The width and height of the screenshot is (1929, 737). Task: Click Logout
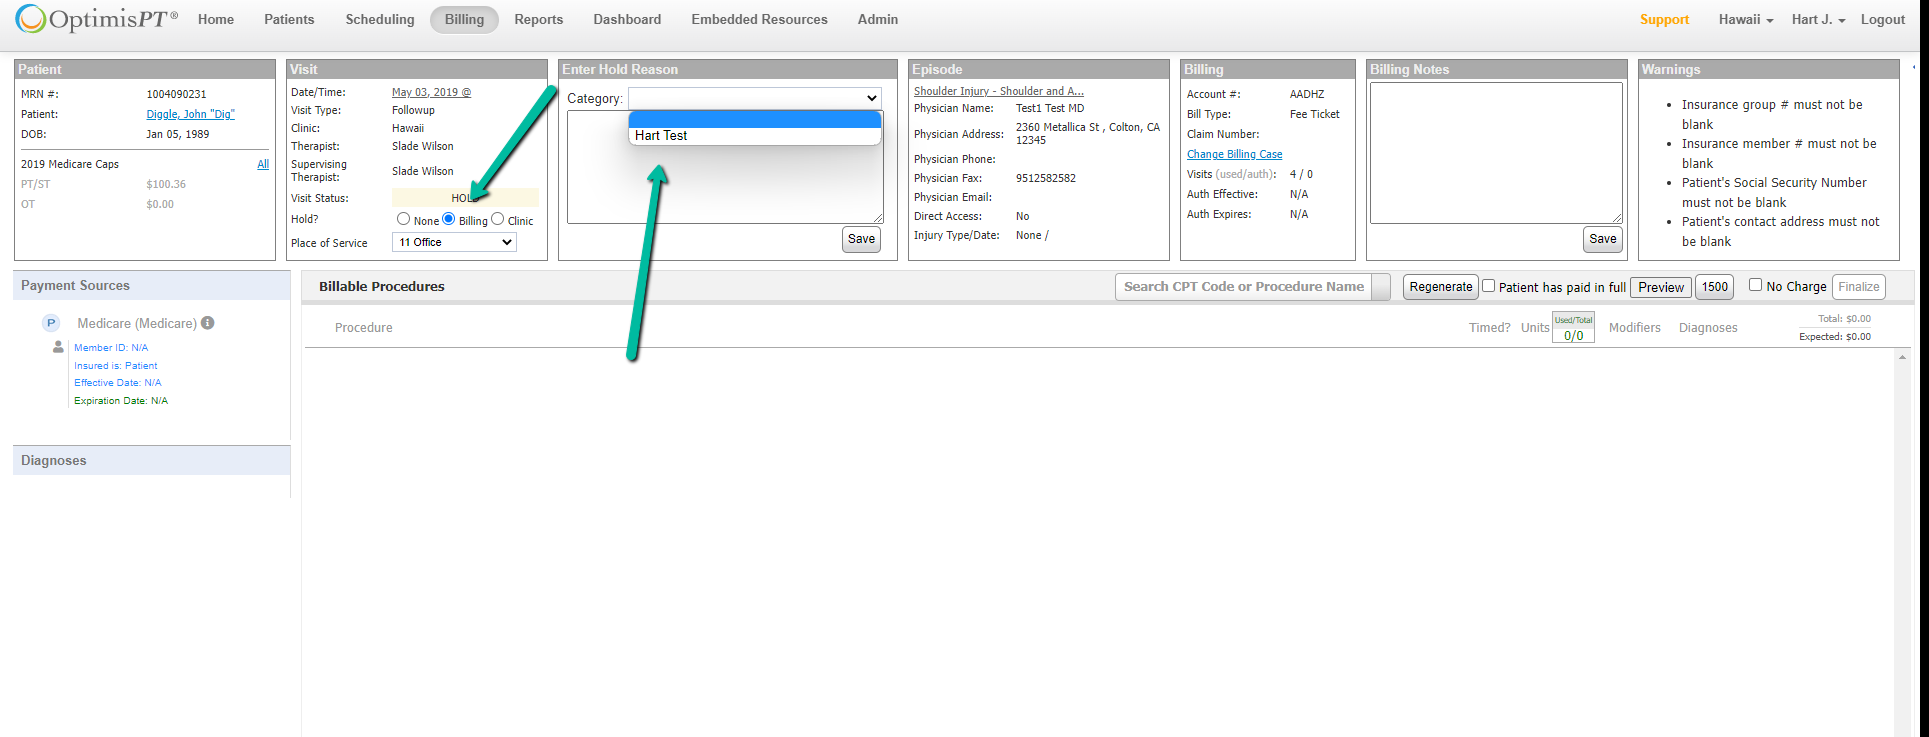click(x=1883, y=19)
